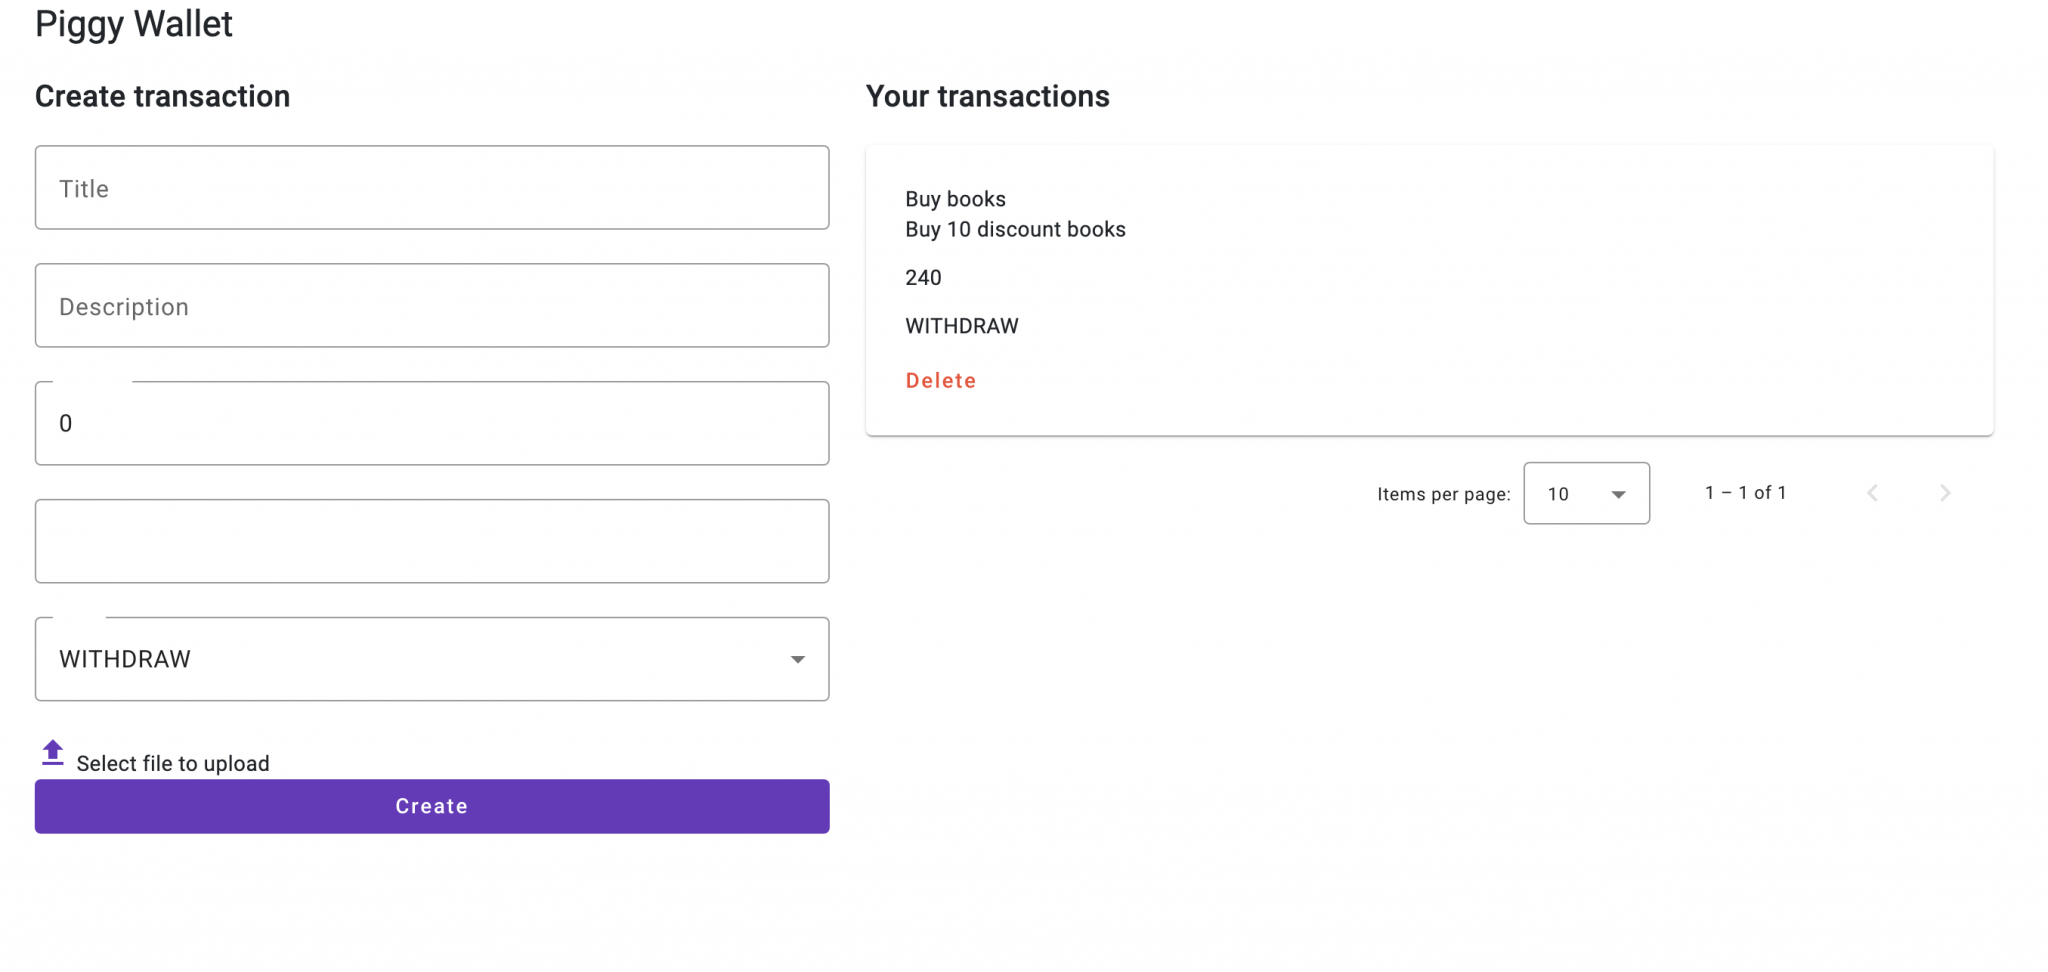Open the WITHDRAW transaction type selector

pos(431,660)
